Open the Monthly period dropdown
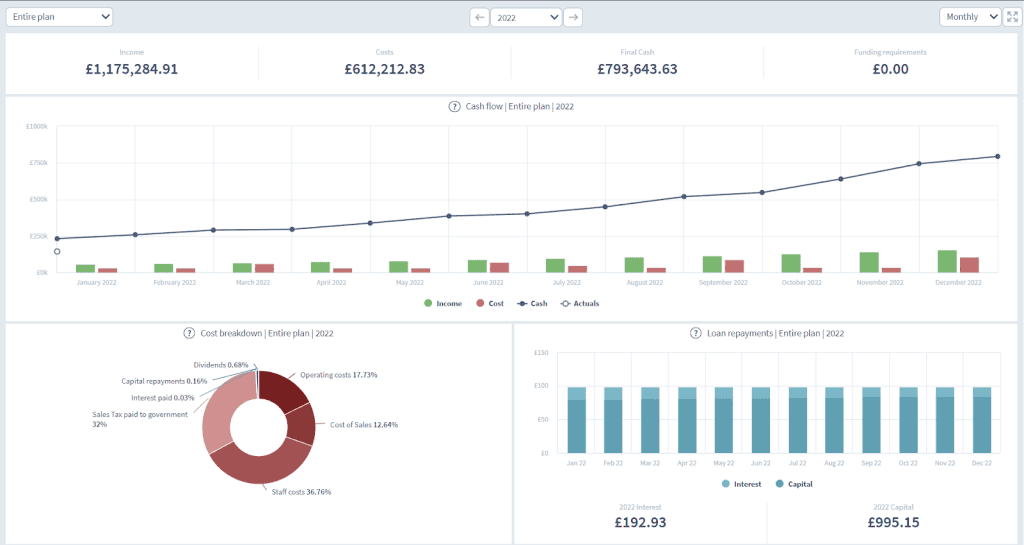Image resolution: width=1024 pixels, height=545 pixels. (x=970, y=17)
